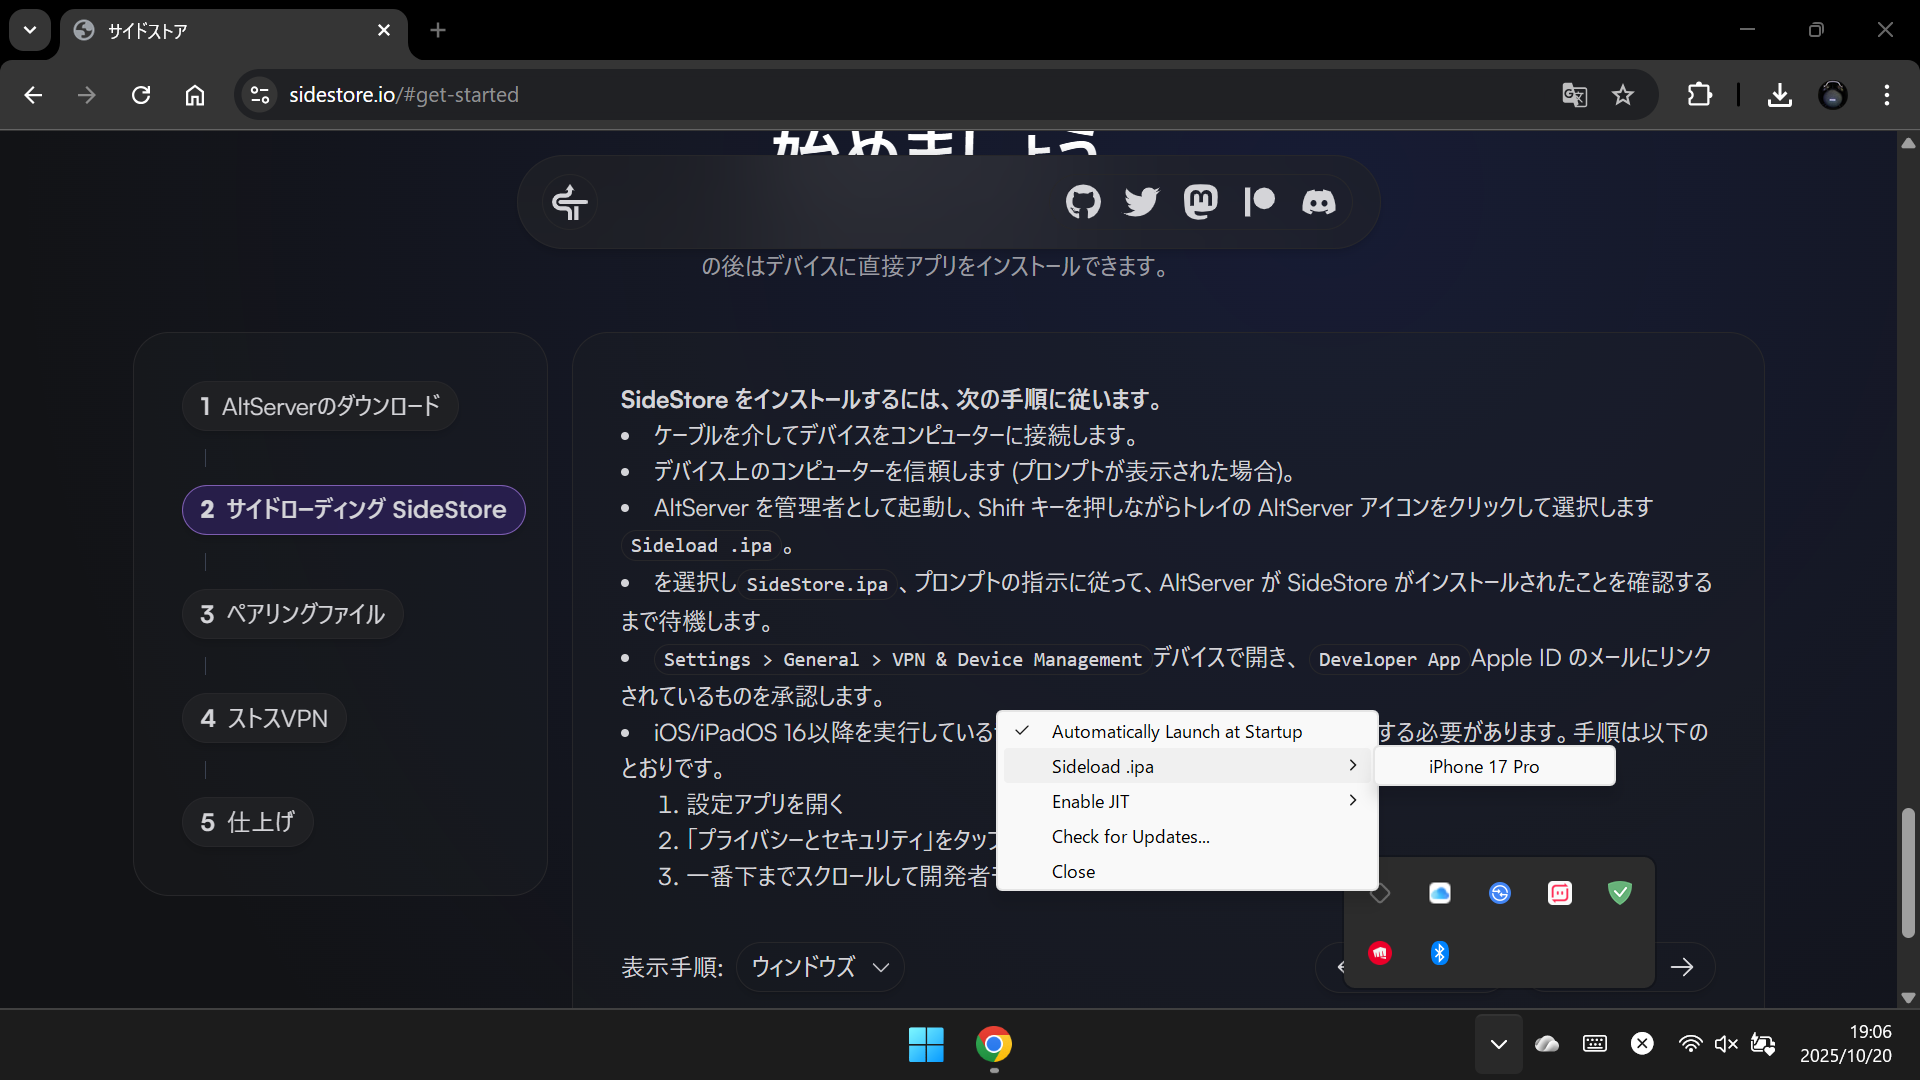Uncheck Automatically Launch at Startup
This screenshot has height=1080, width=1920.
click(1176, 731)
